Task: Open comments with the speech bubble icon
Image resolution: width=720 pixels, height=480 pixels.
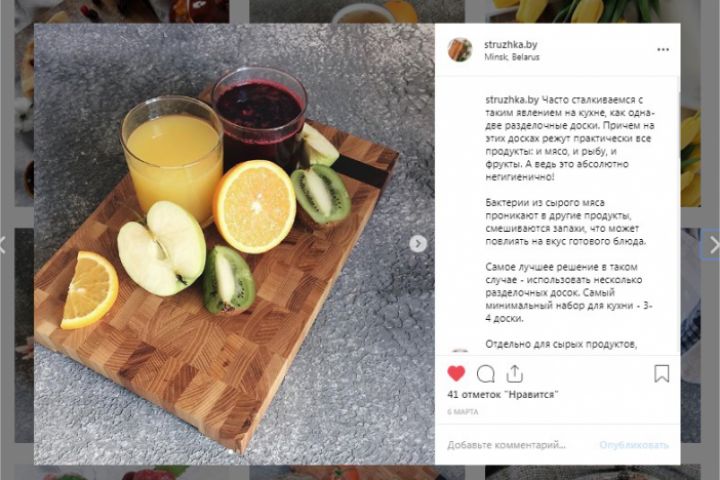Action: click(x=485, y=374)
